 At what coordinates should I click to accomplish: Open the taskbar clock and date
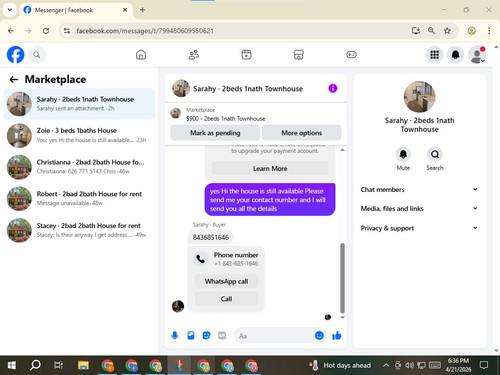click(x=458, y=365)
